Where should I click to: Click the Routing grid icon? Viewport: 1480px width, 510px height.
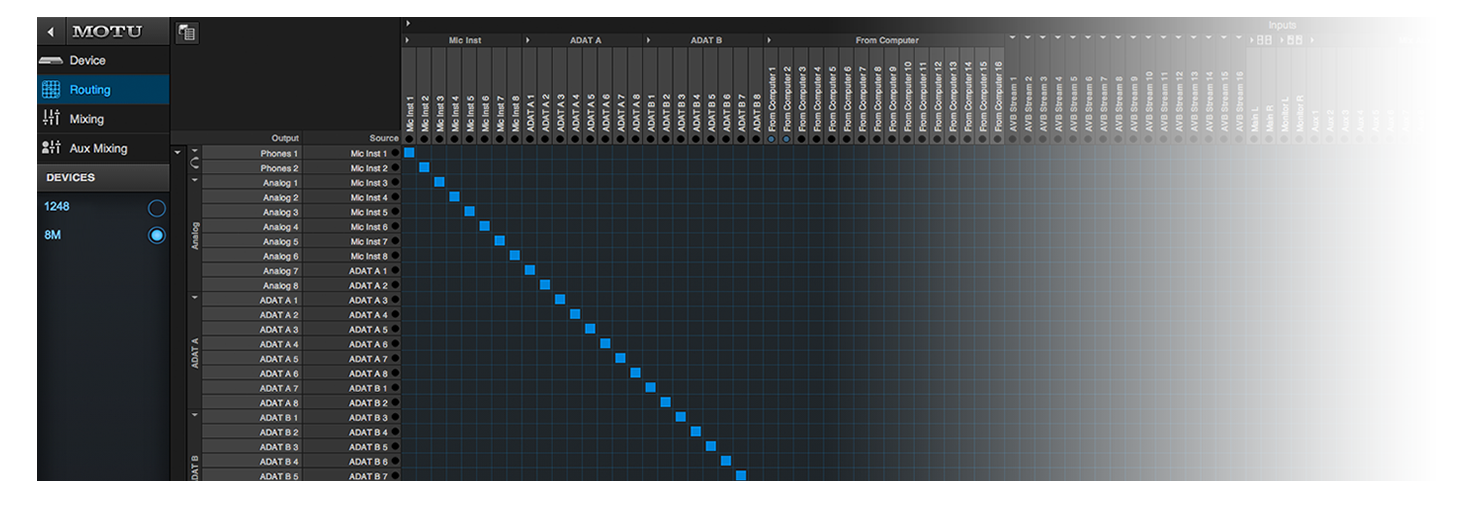[x=51, y=90]
